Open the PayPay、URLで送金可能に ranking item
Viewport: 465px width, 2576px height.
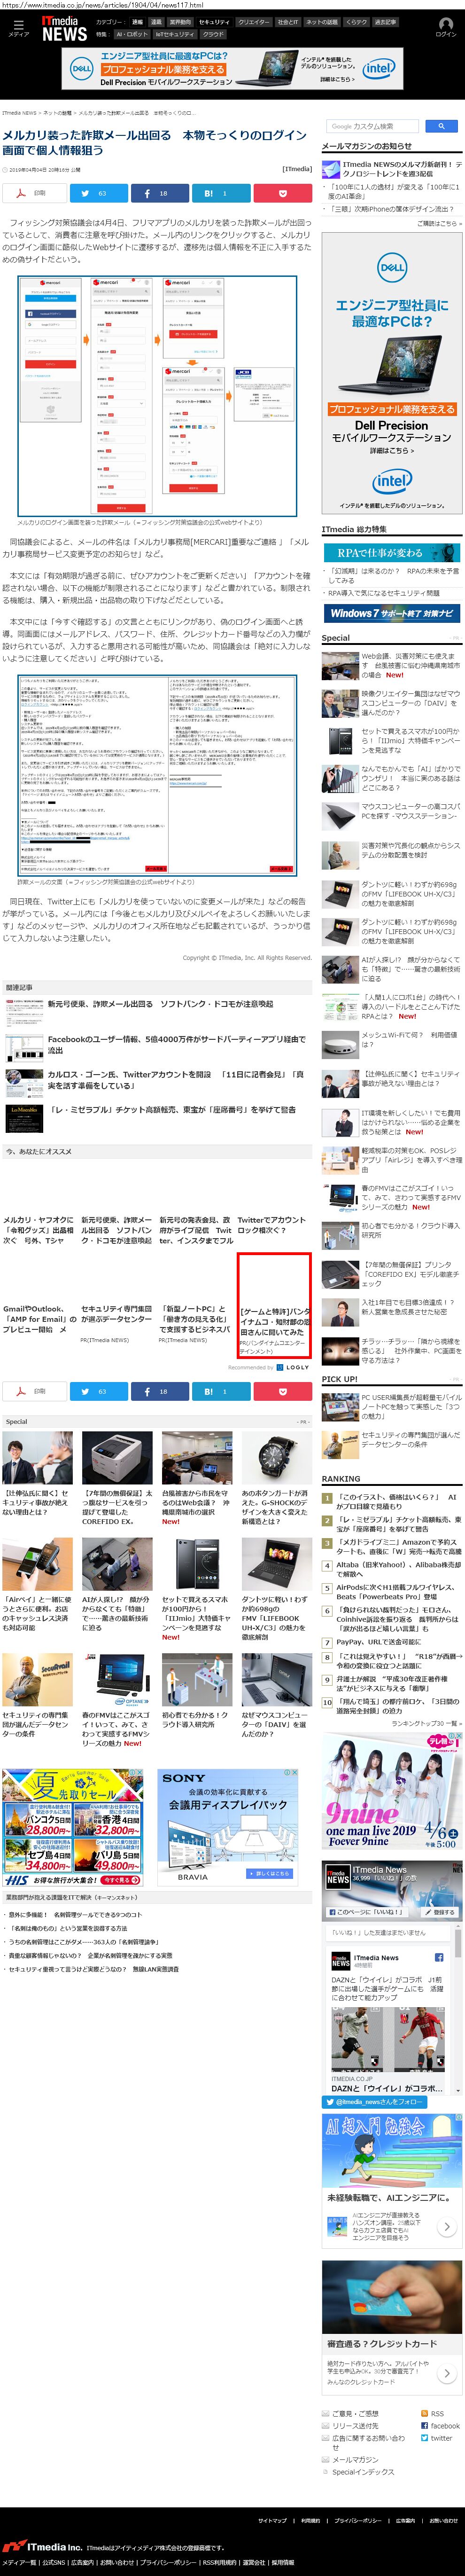(x=378, y=1641)
